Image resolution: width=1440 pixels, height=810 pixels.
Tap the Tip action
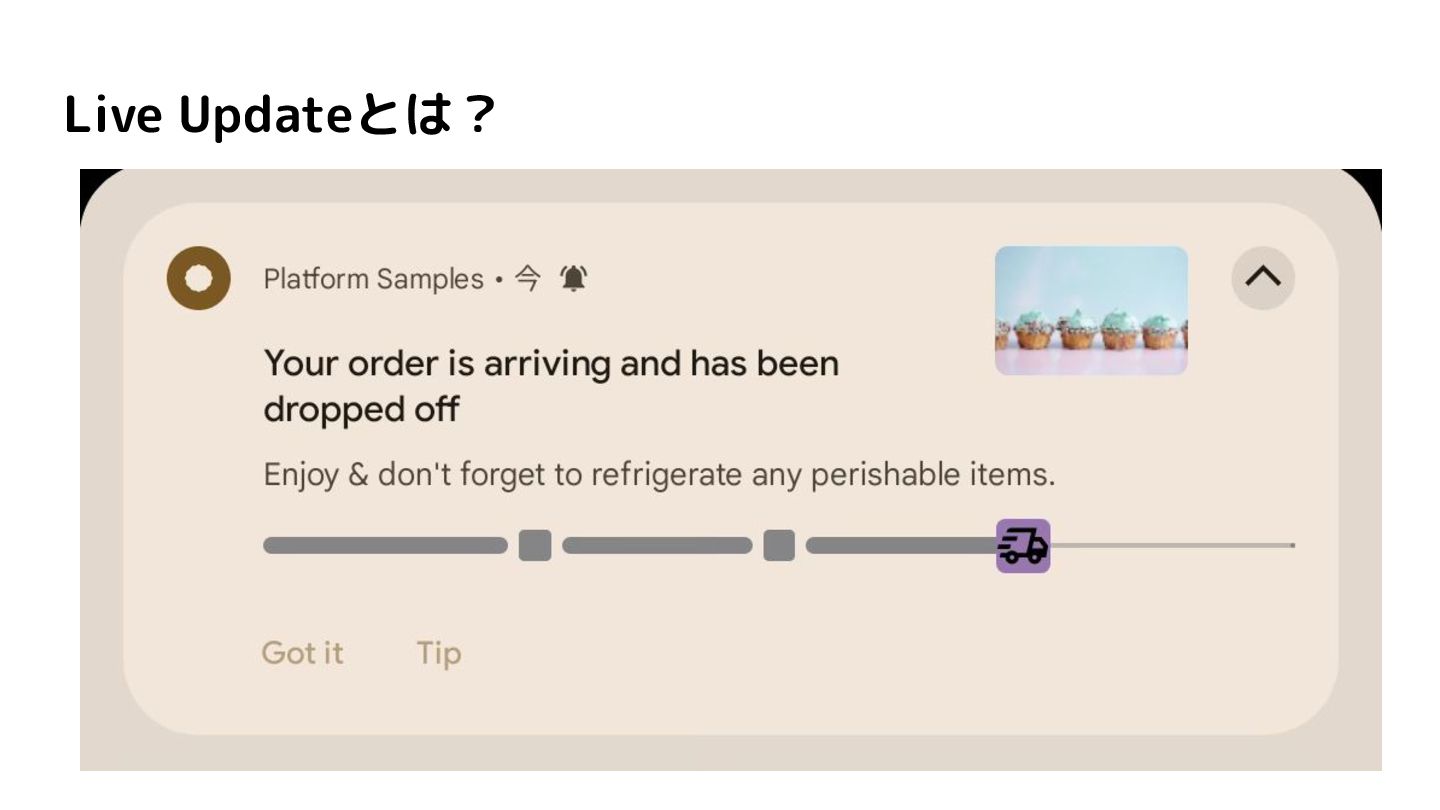pyautogui.click(x=439, y=653)
